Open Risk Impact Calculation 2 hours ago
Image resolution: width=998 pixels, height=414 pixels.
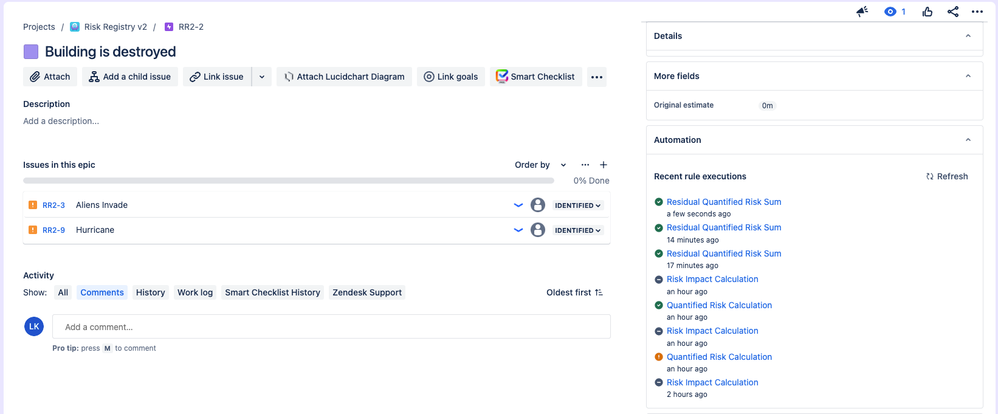[712, 382]
